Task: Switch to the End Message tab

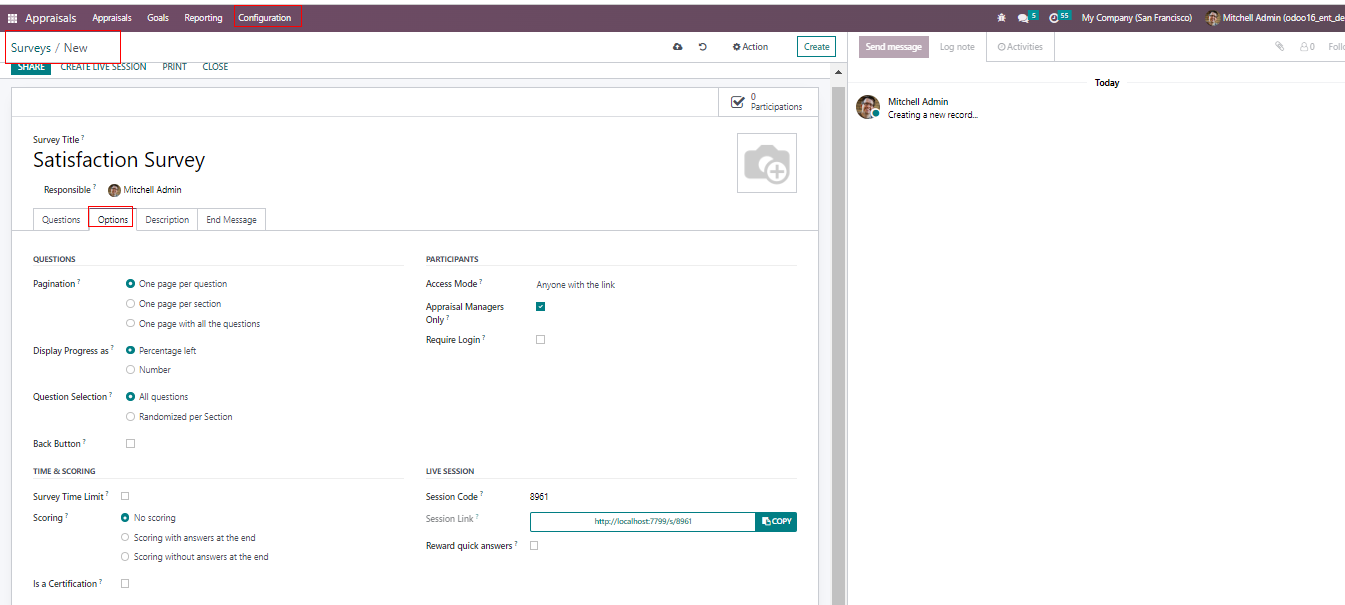Action: [231, 220]
